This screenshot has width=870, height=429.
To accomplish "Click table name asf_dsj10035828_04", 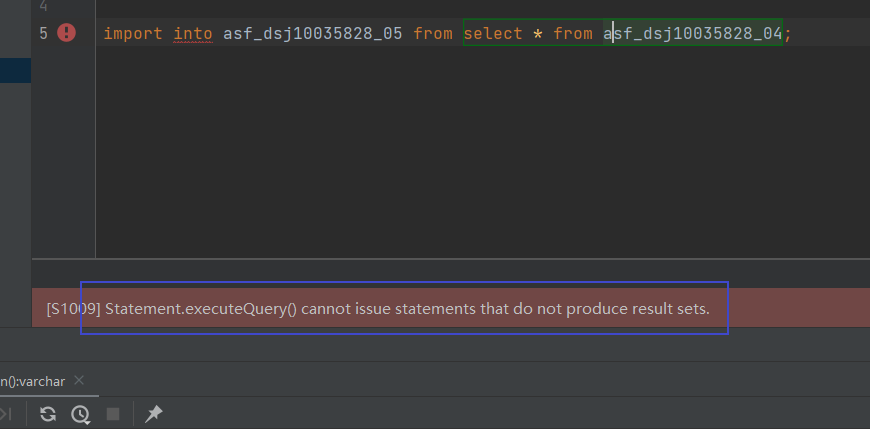I will pos(693,34).
